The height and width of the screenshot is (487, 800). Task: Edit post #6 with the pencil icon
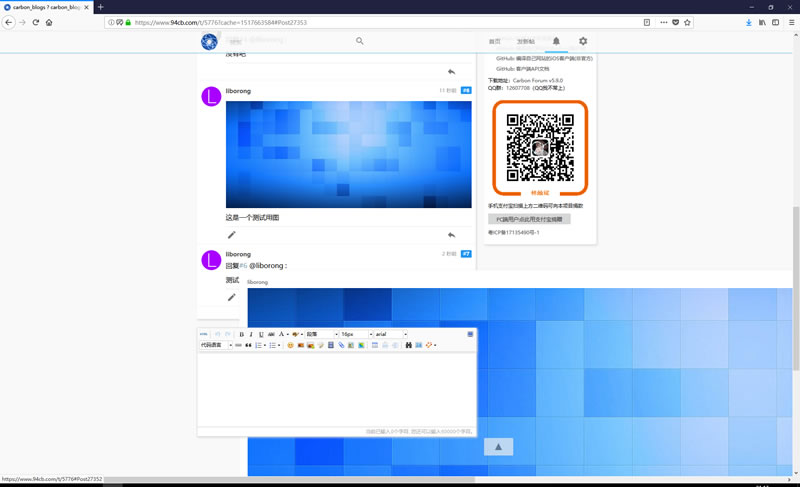click(x=232, y=235)
